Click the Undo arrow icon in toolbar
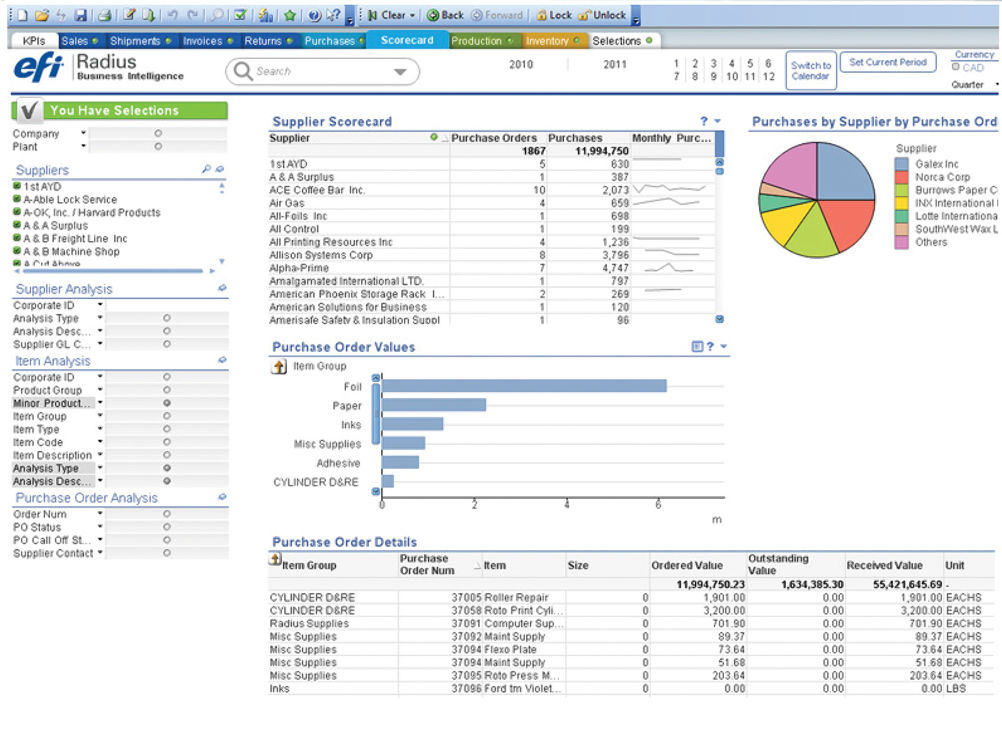The height and width of the screenshot is (734, 1002). coord(173,15)
